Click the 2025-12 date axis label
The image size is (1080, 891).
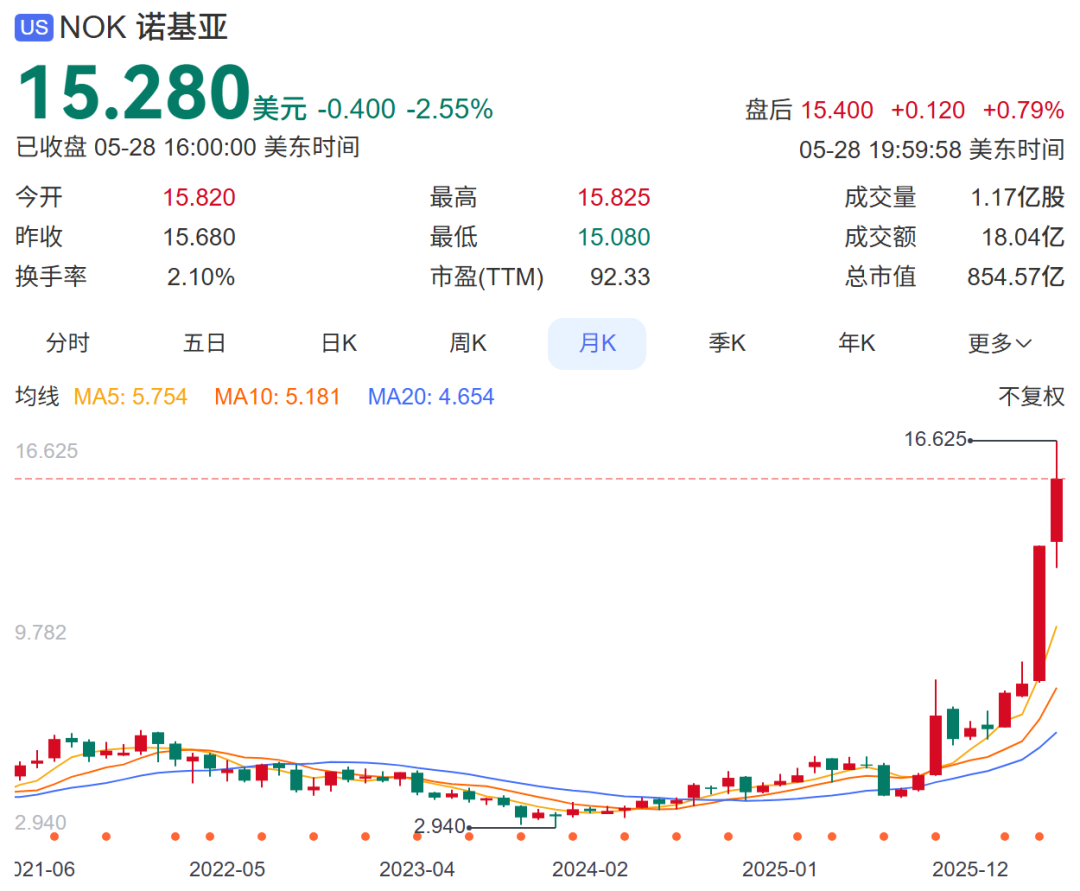pyautogui.click(x=970, y=869)
